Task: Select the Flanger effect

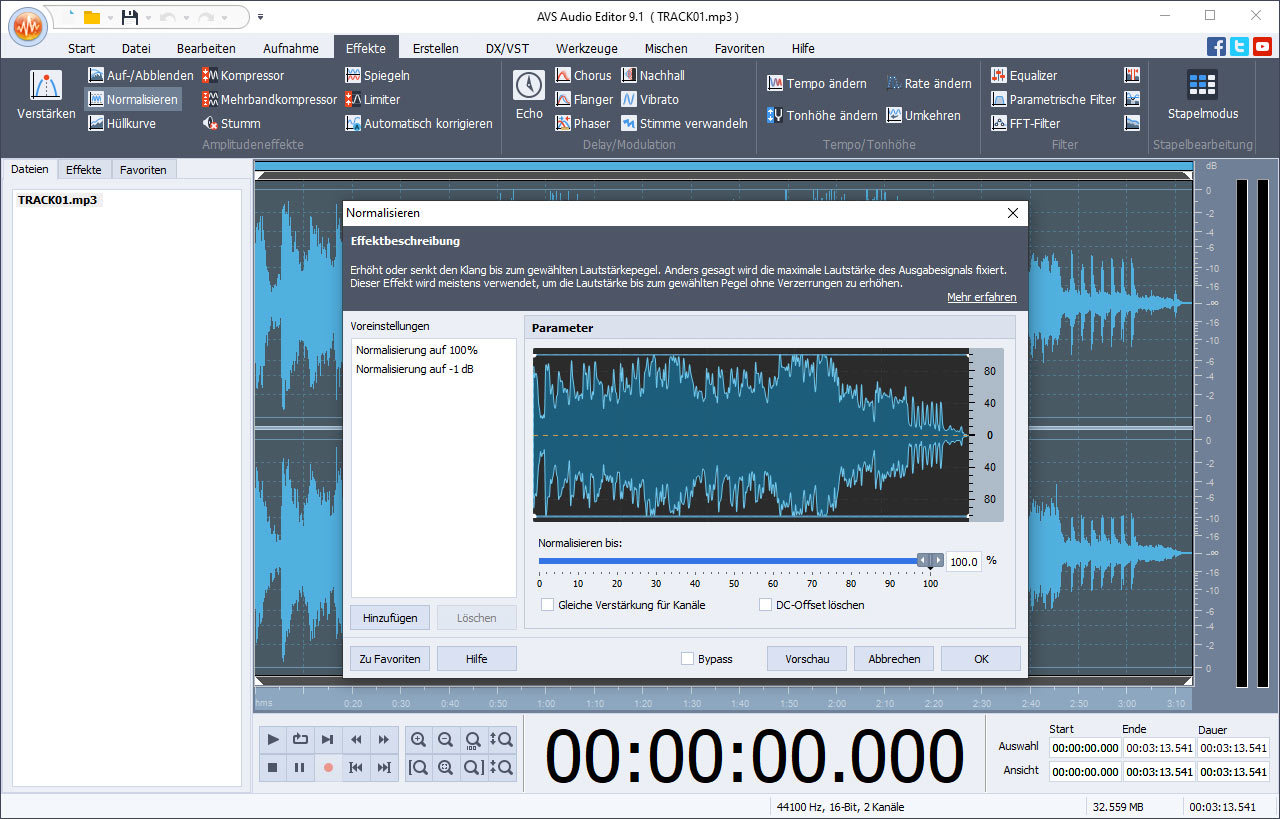Action: click(584, 99)
